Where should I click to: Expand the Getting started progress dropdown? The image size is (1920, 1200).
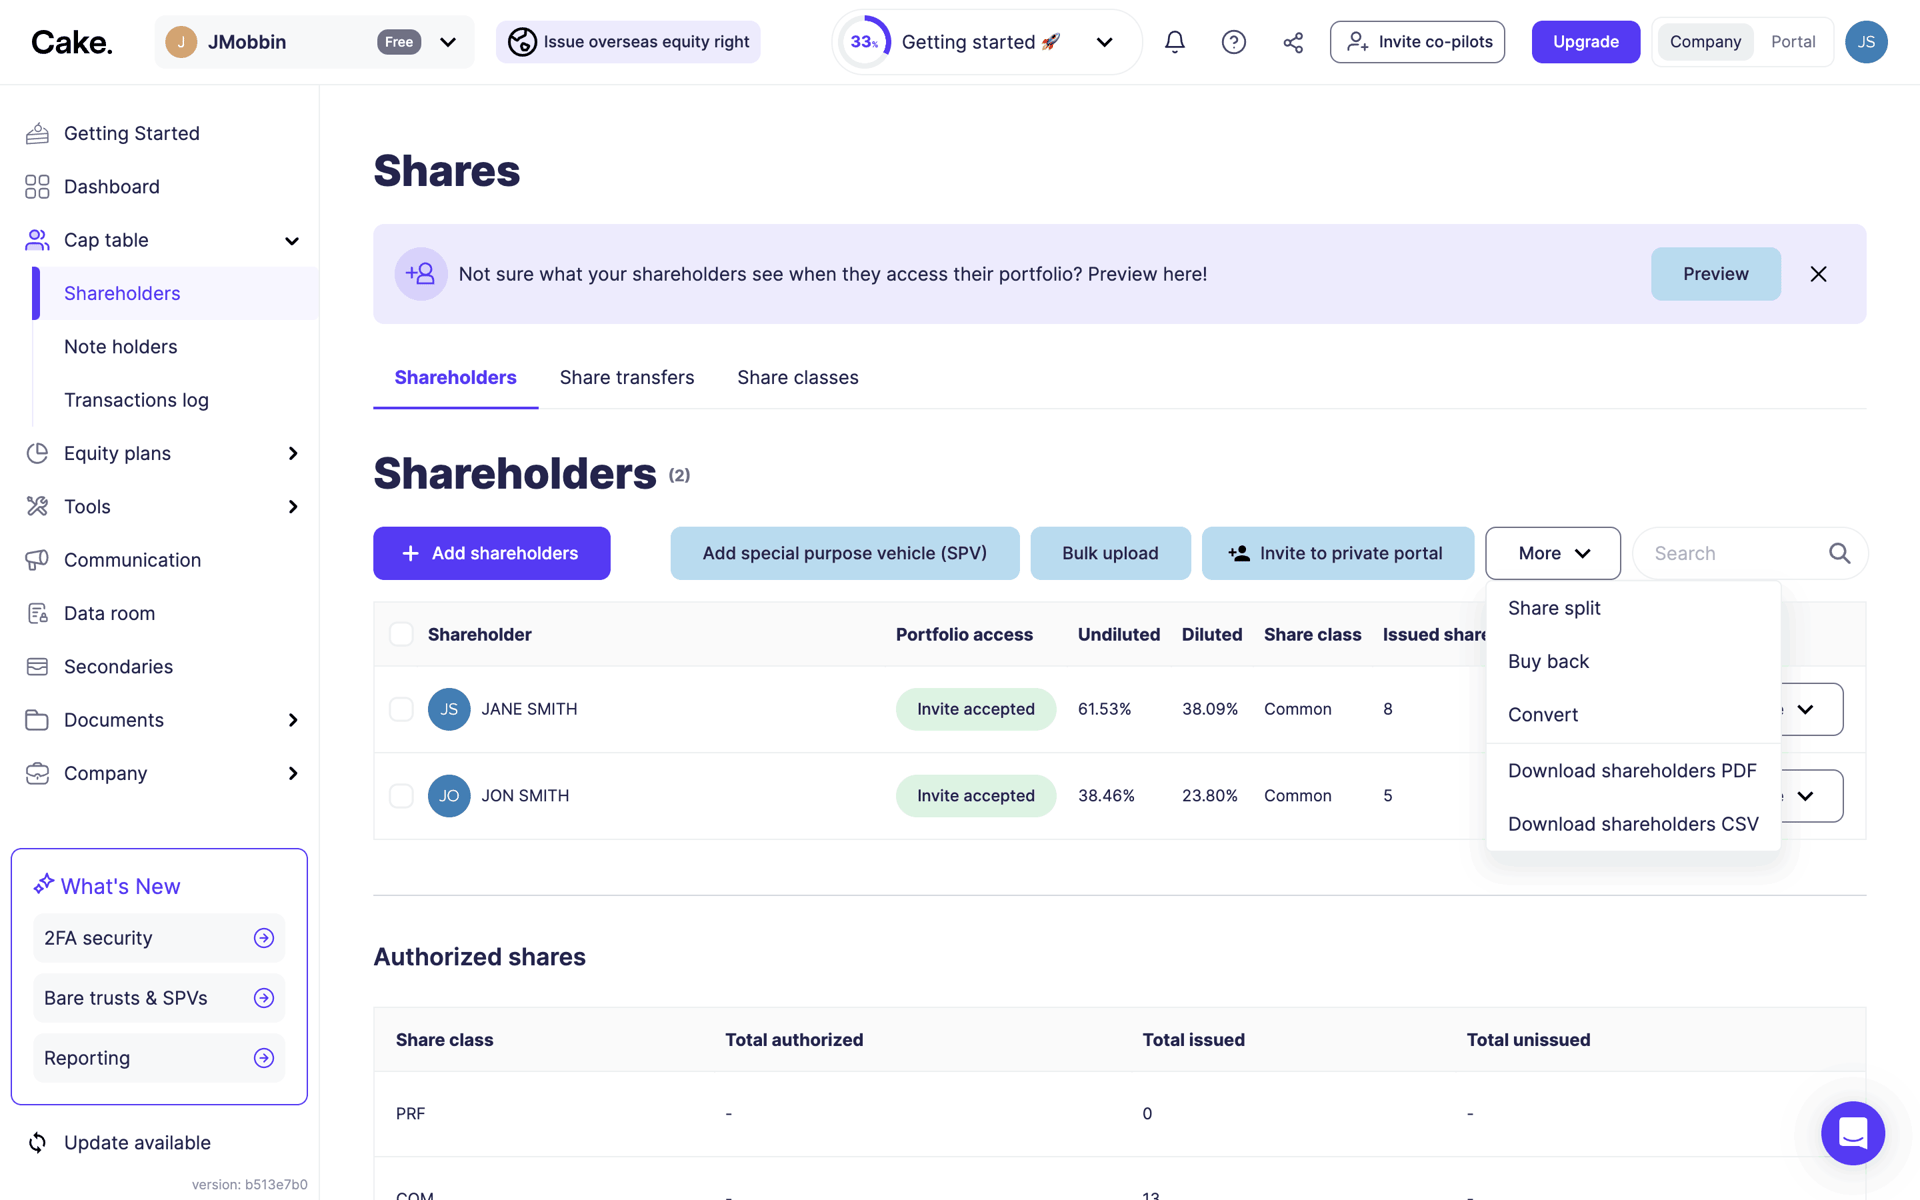click(x=1104, y=42)
